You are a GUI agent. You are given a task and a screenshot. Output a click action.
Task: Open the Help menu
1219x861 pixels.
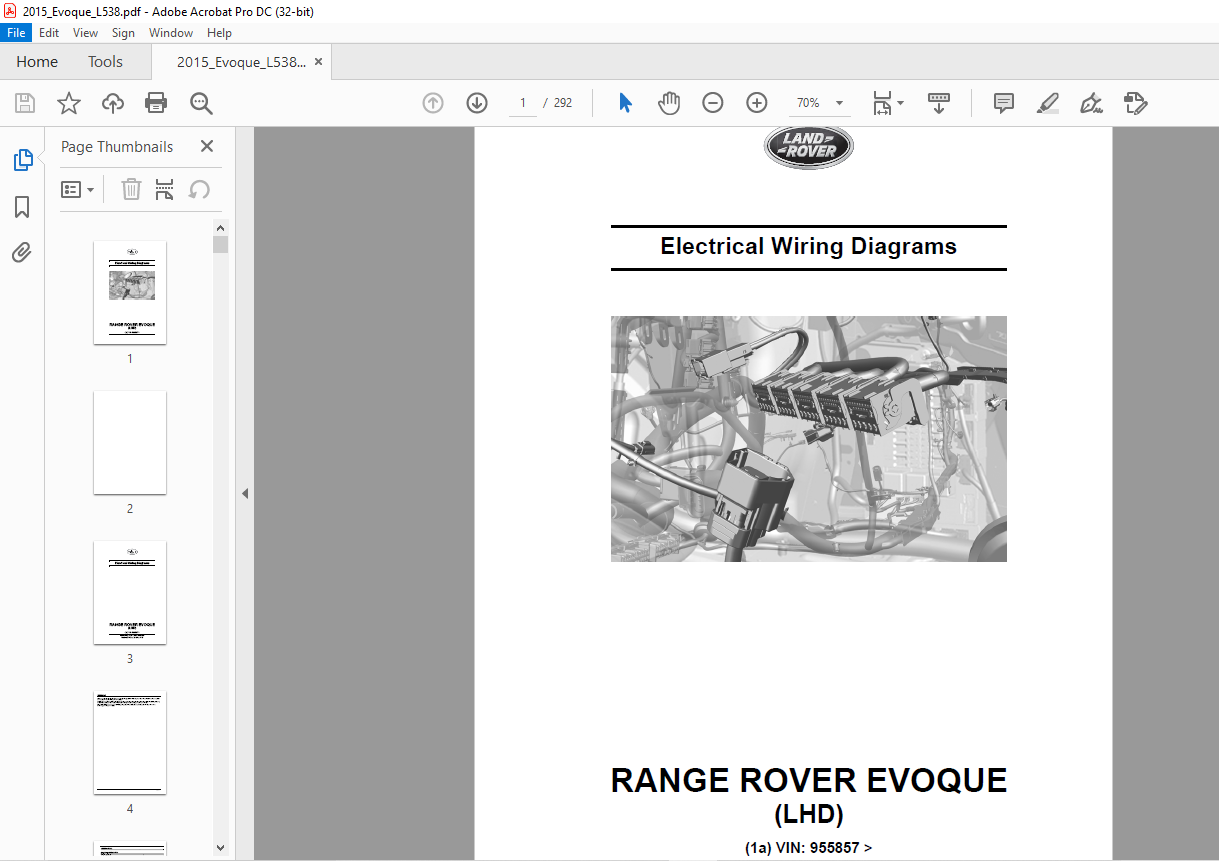(219, 33)
